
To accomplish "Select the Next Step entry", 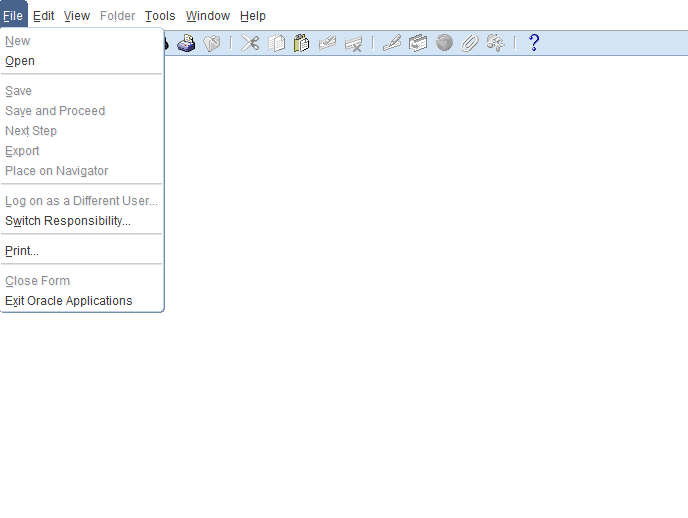I will tap(82, 131).
